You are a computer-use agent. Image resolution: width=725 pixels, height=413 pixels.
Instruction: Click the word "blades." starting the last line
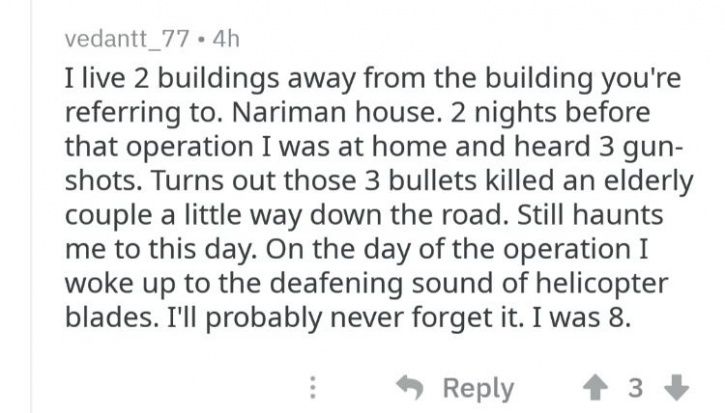pyautogui.click(x=111, y=318)
